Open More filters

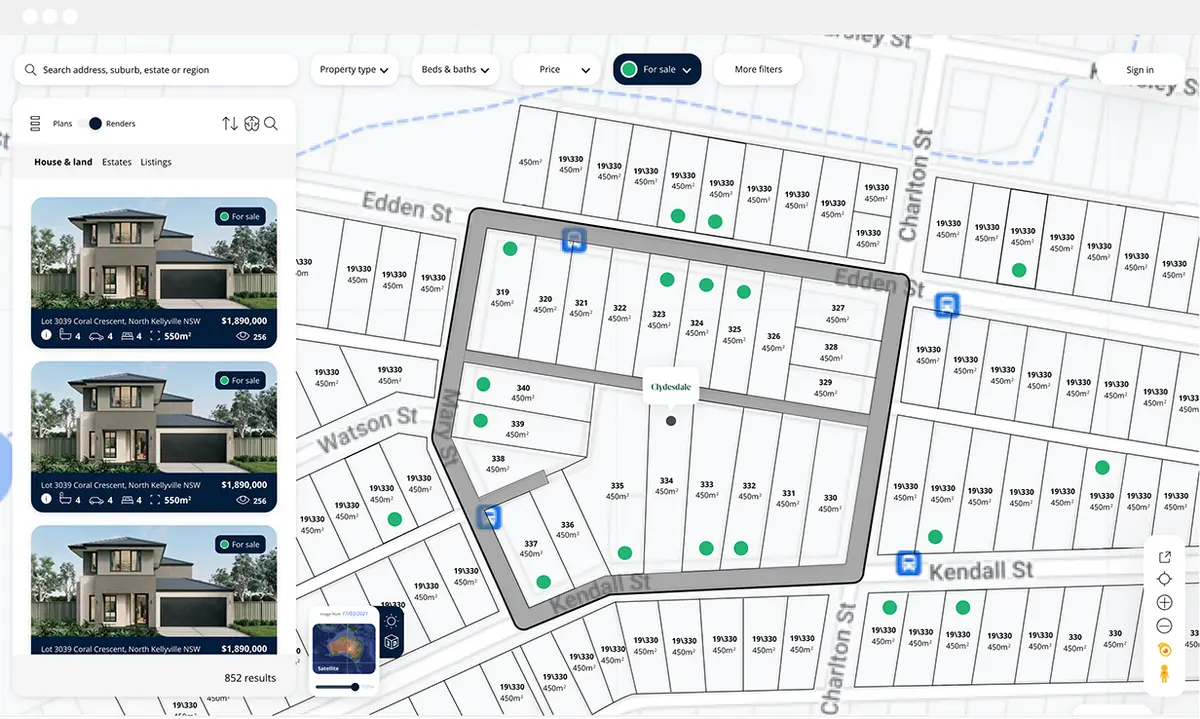757,69
